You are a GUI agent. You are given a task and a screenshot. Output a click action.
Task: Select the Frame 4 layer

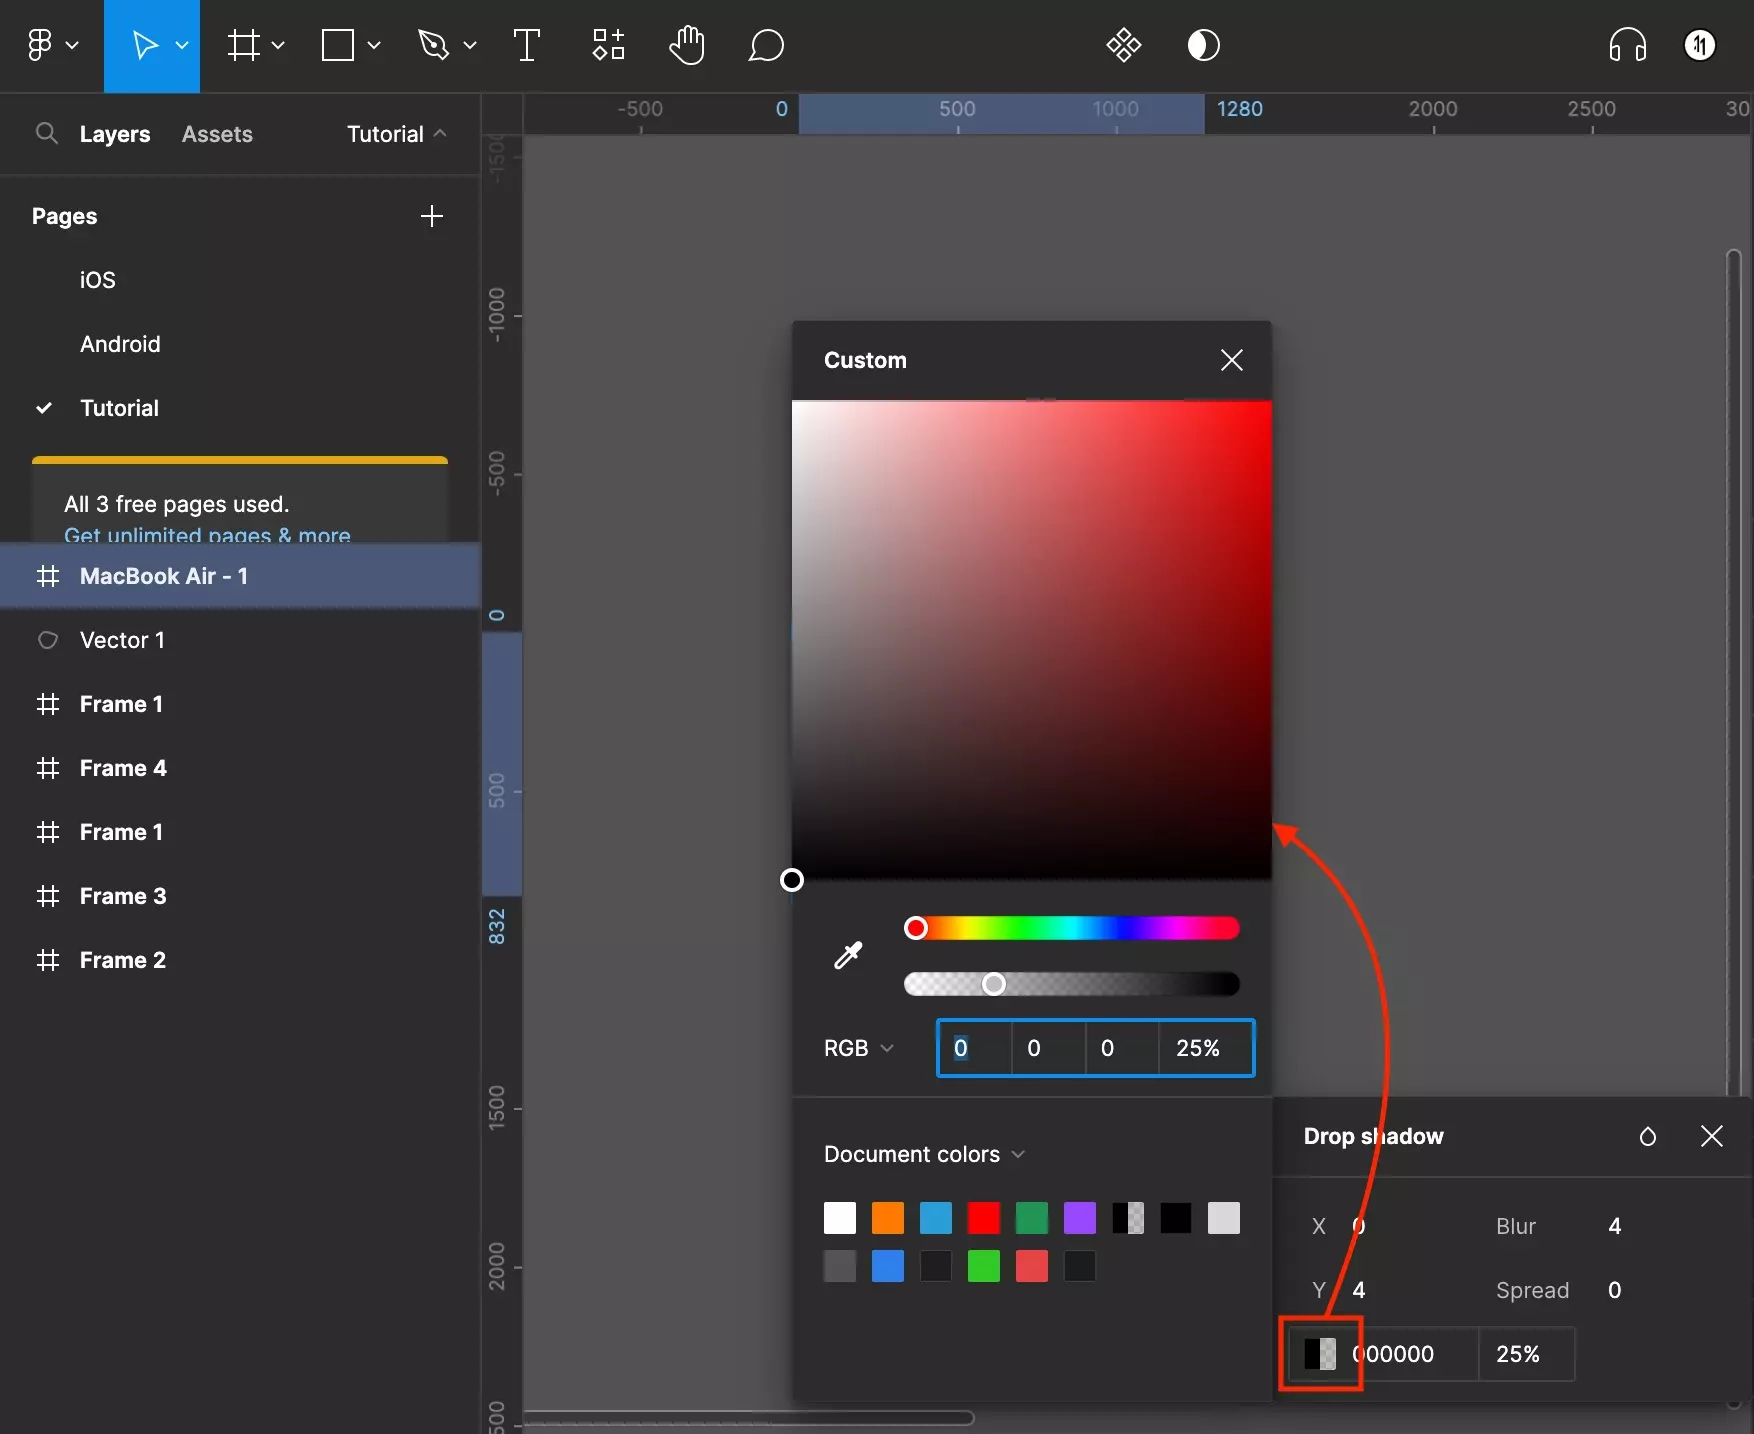pos(240,768)
